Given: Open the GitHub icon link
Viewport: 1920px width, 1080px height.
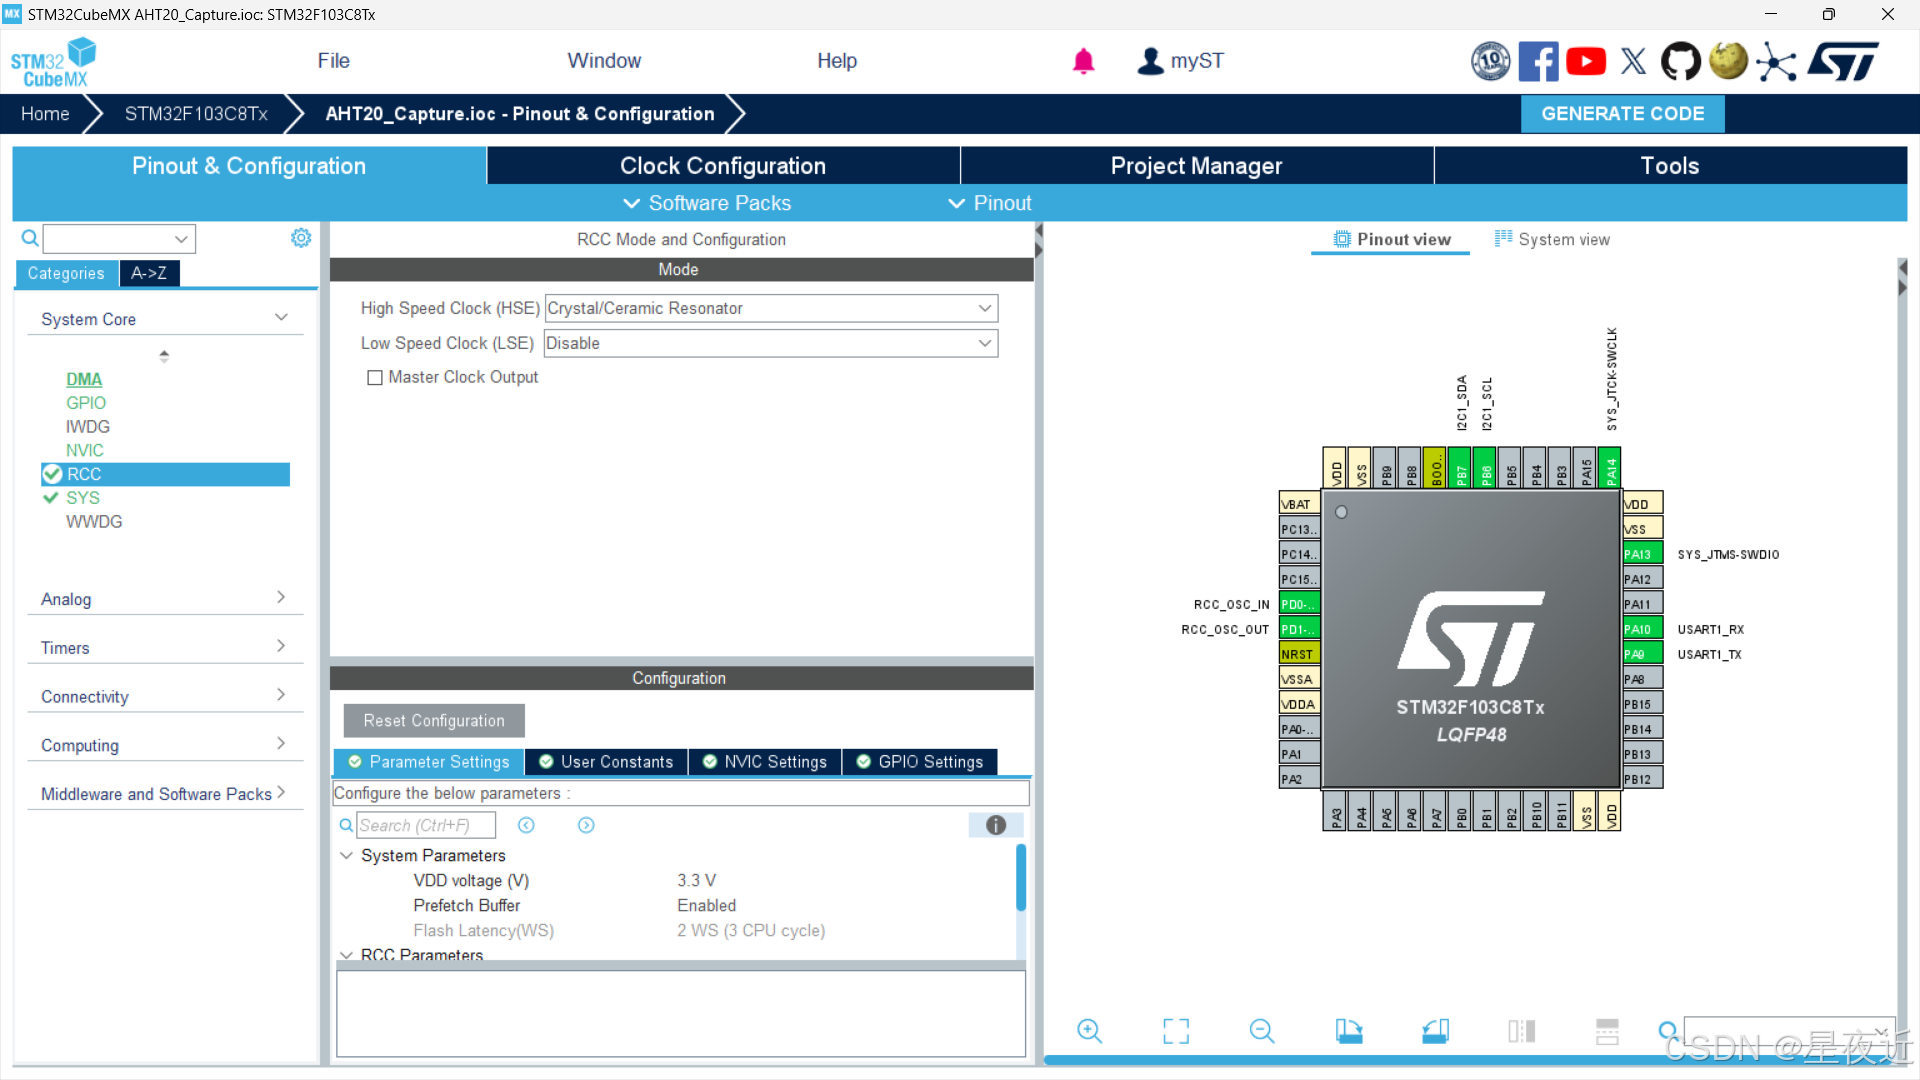Looking at the screenshot, I should [1680, 62].
